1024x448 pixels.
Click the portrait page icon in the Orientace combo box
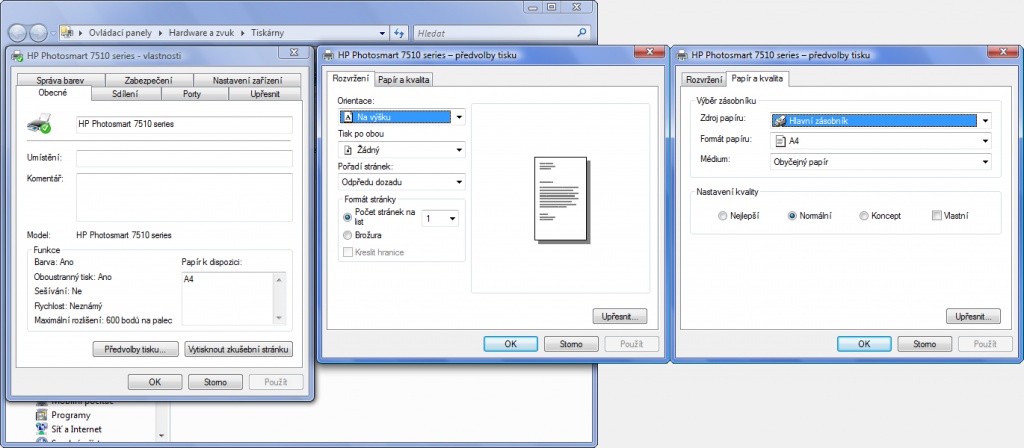click(x=347, y=118)
